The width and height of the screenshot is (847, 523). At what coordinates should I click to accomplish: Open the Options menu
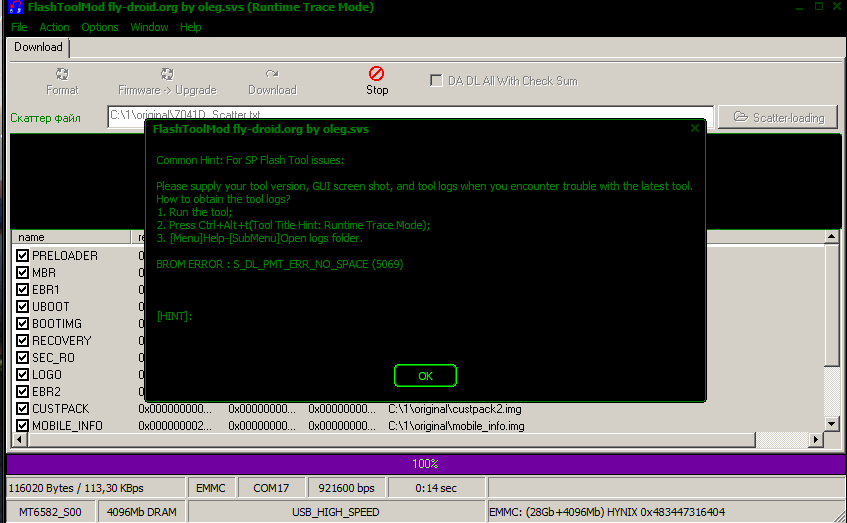[100, 27]
